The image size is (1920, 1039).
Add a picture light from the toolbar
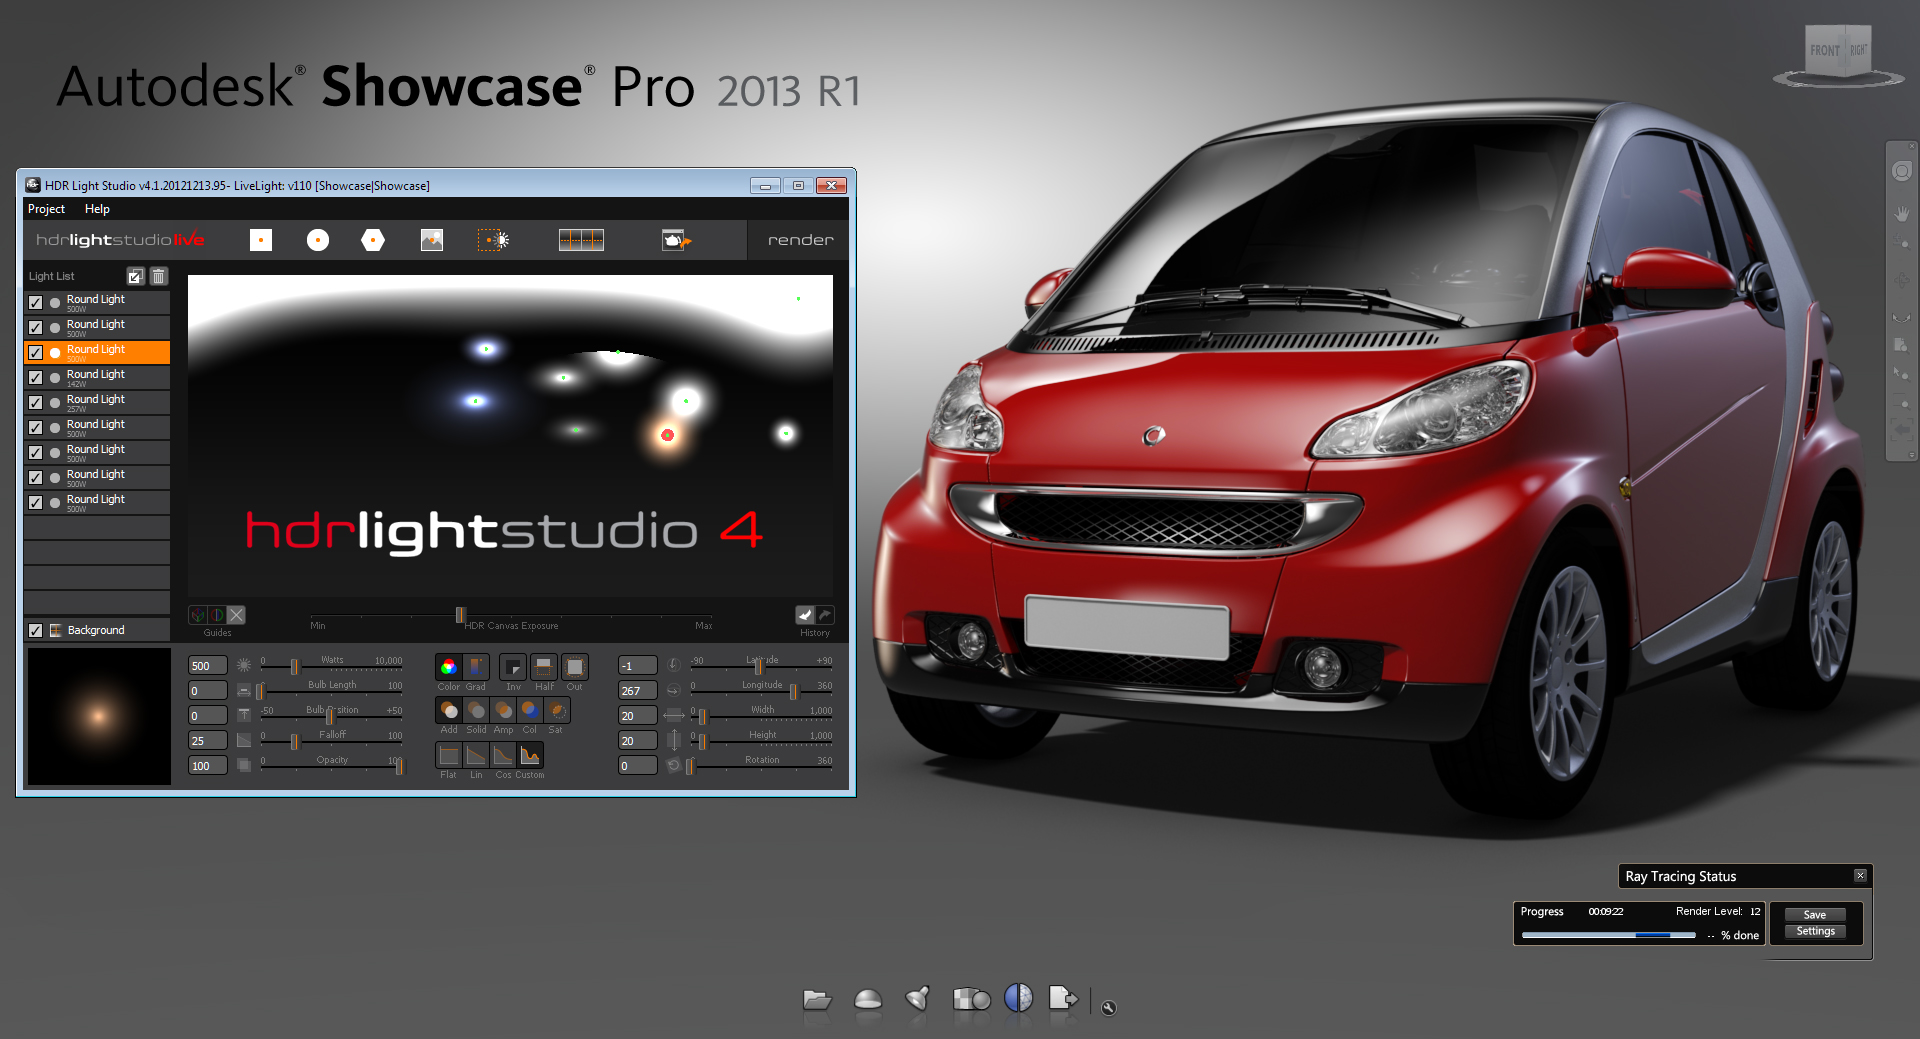pyautogui.click(x=432, y=240)
